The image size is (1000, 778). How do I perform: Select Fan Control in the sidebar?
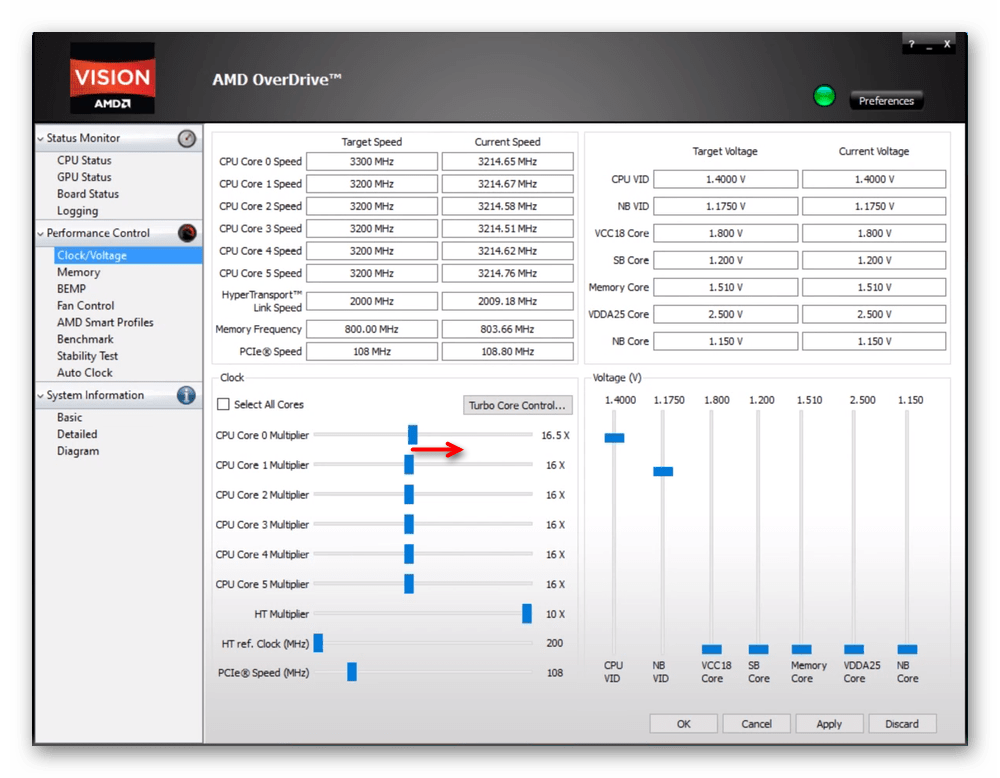pyautogui.click(x=85, y=306)
